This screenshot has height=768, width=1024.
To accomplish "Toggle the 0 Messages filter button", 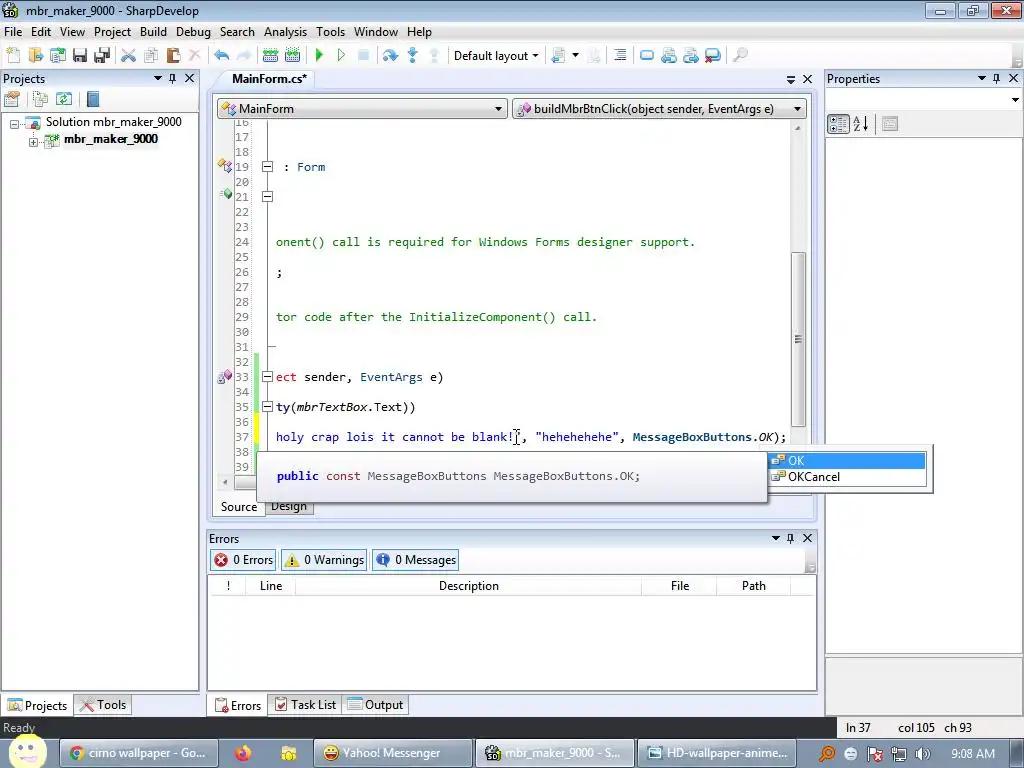I will 415,560.
